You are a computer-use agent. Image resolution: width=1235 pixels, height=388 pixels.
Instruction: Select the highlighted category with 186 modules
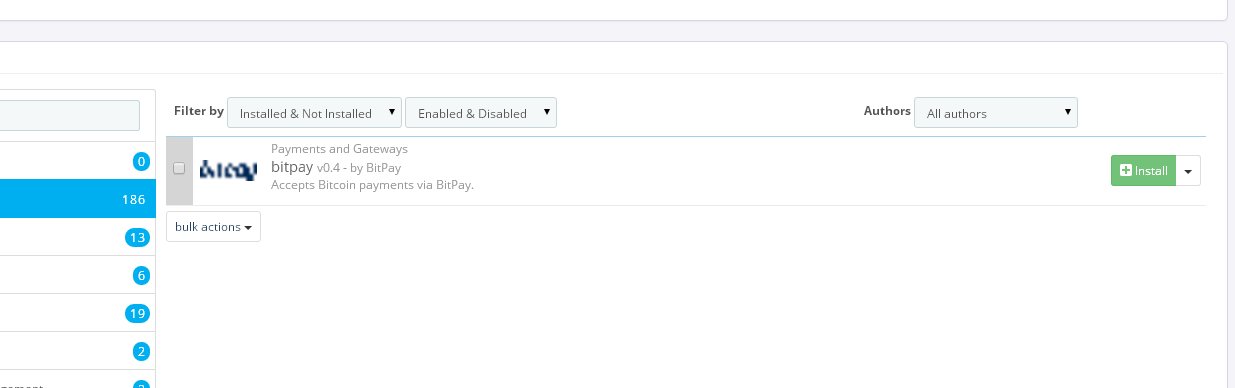coord(78,199)
